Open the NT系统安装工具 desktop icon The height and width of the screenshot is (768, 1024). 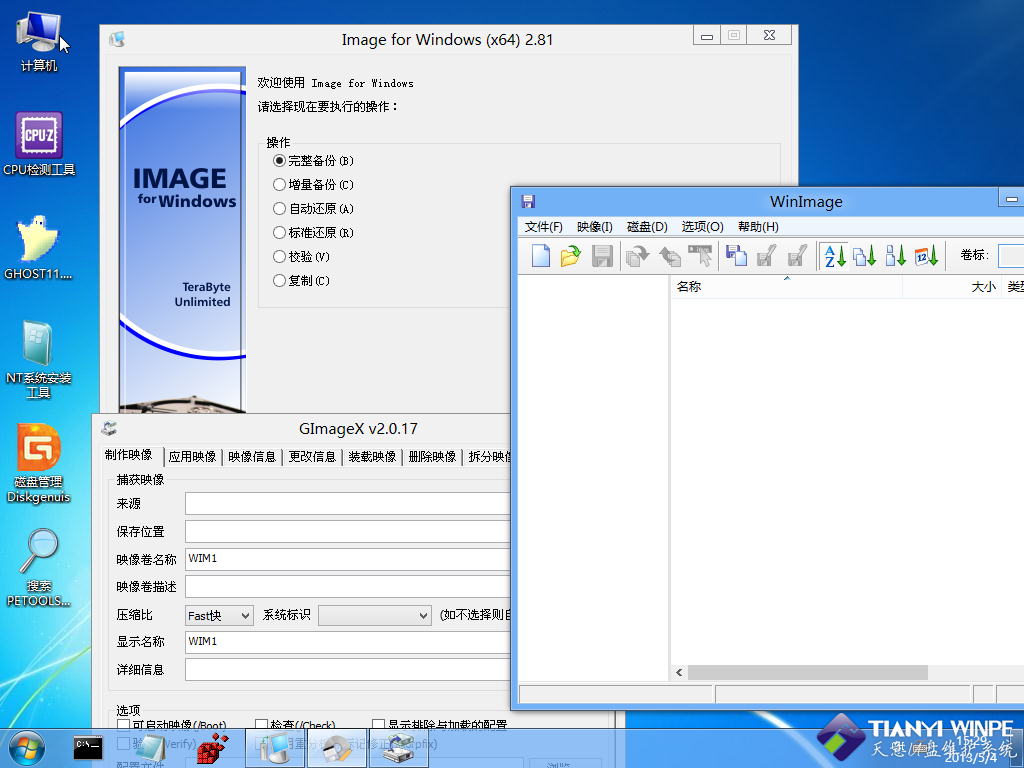coord(38,359)
